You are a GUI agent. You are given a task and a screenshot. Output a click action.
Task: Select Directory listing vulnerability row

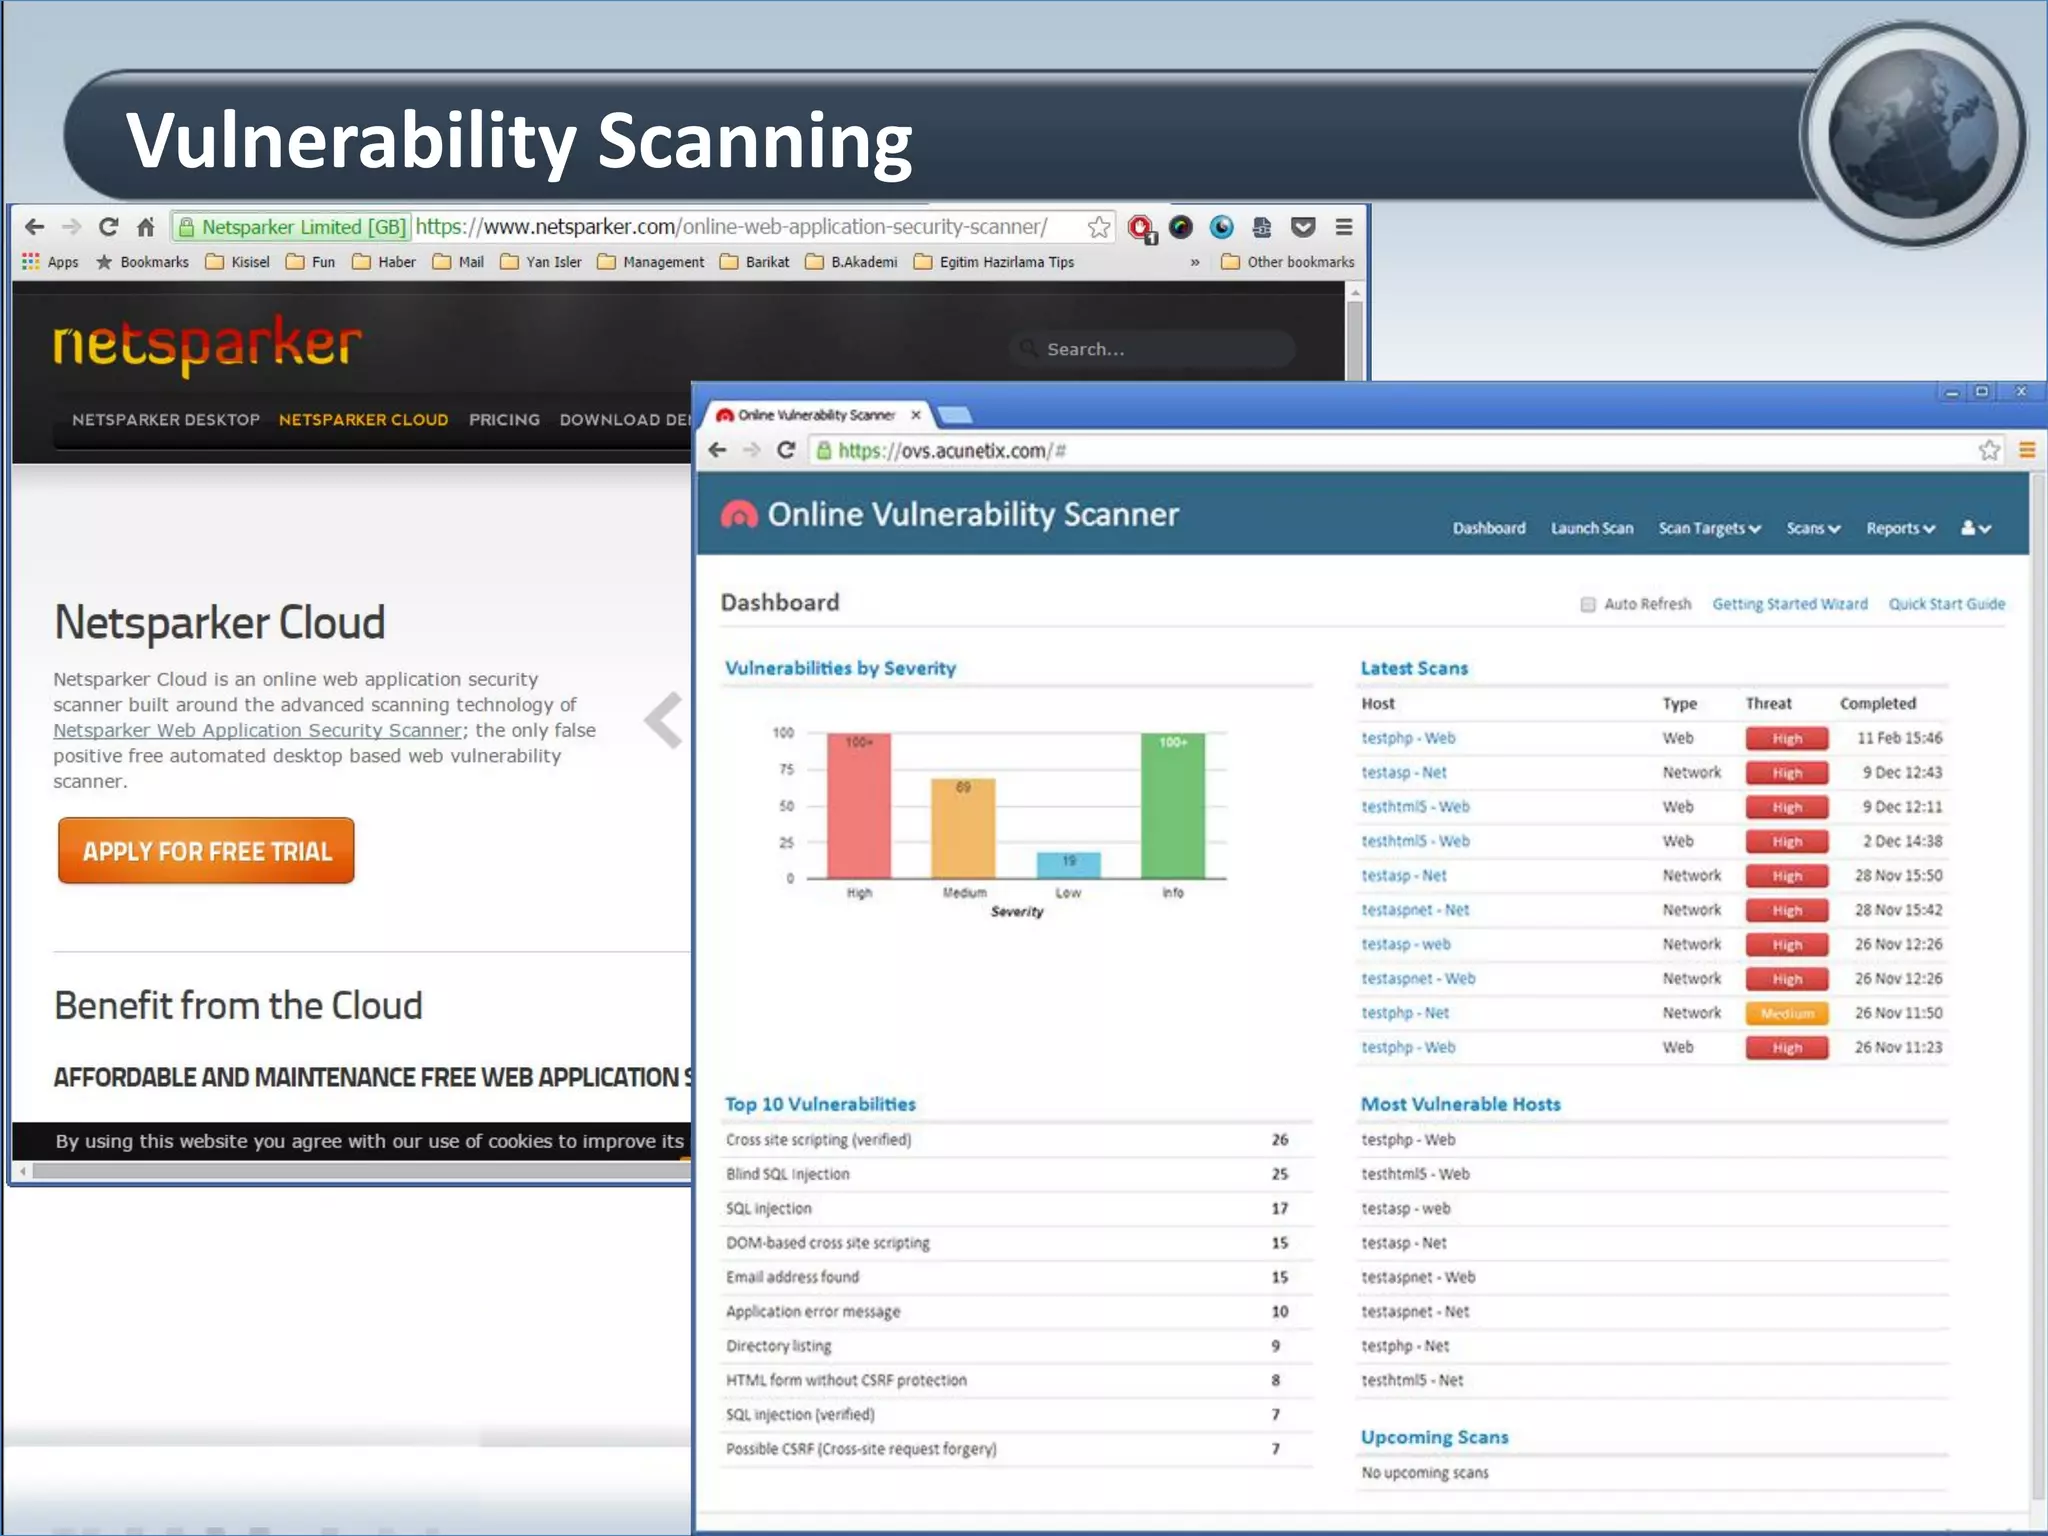(x=1016, y=1346)
